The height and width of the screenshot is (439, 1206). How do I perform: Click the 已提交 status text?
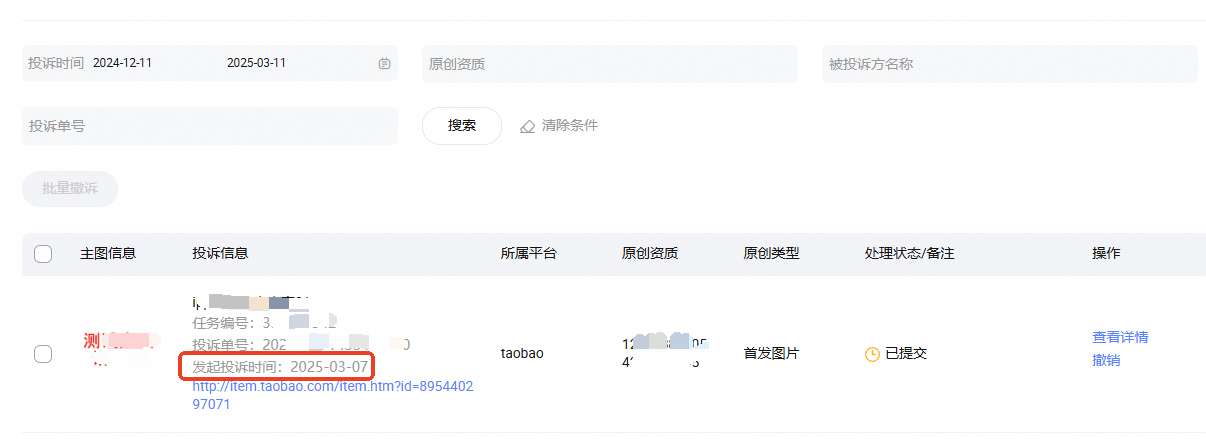pyautogui.click(x=907, y=354)
